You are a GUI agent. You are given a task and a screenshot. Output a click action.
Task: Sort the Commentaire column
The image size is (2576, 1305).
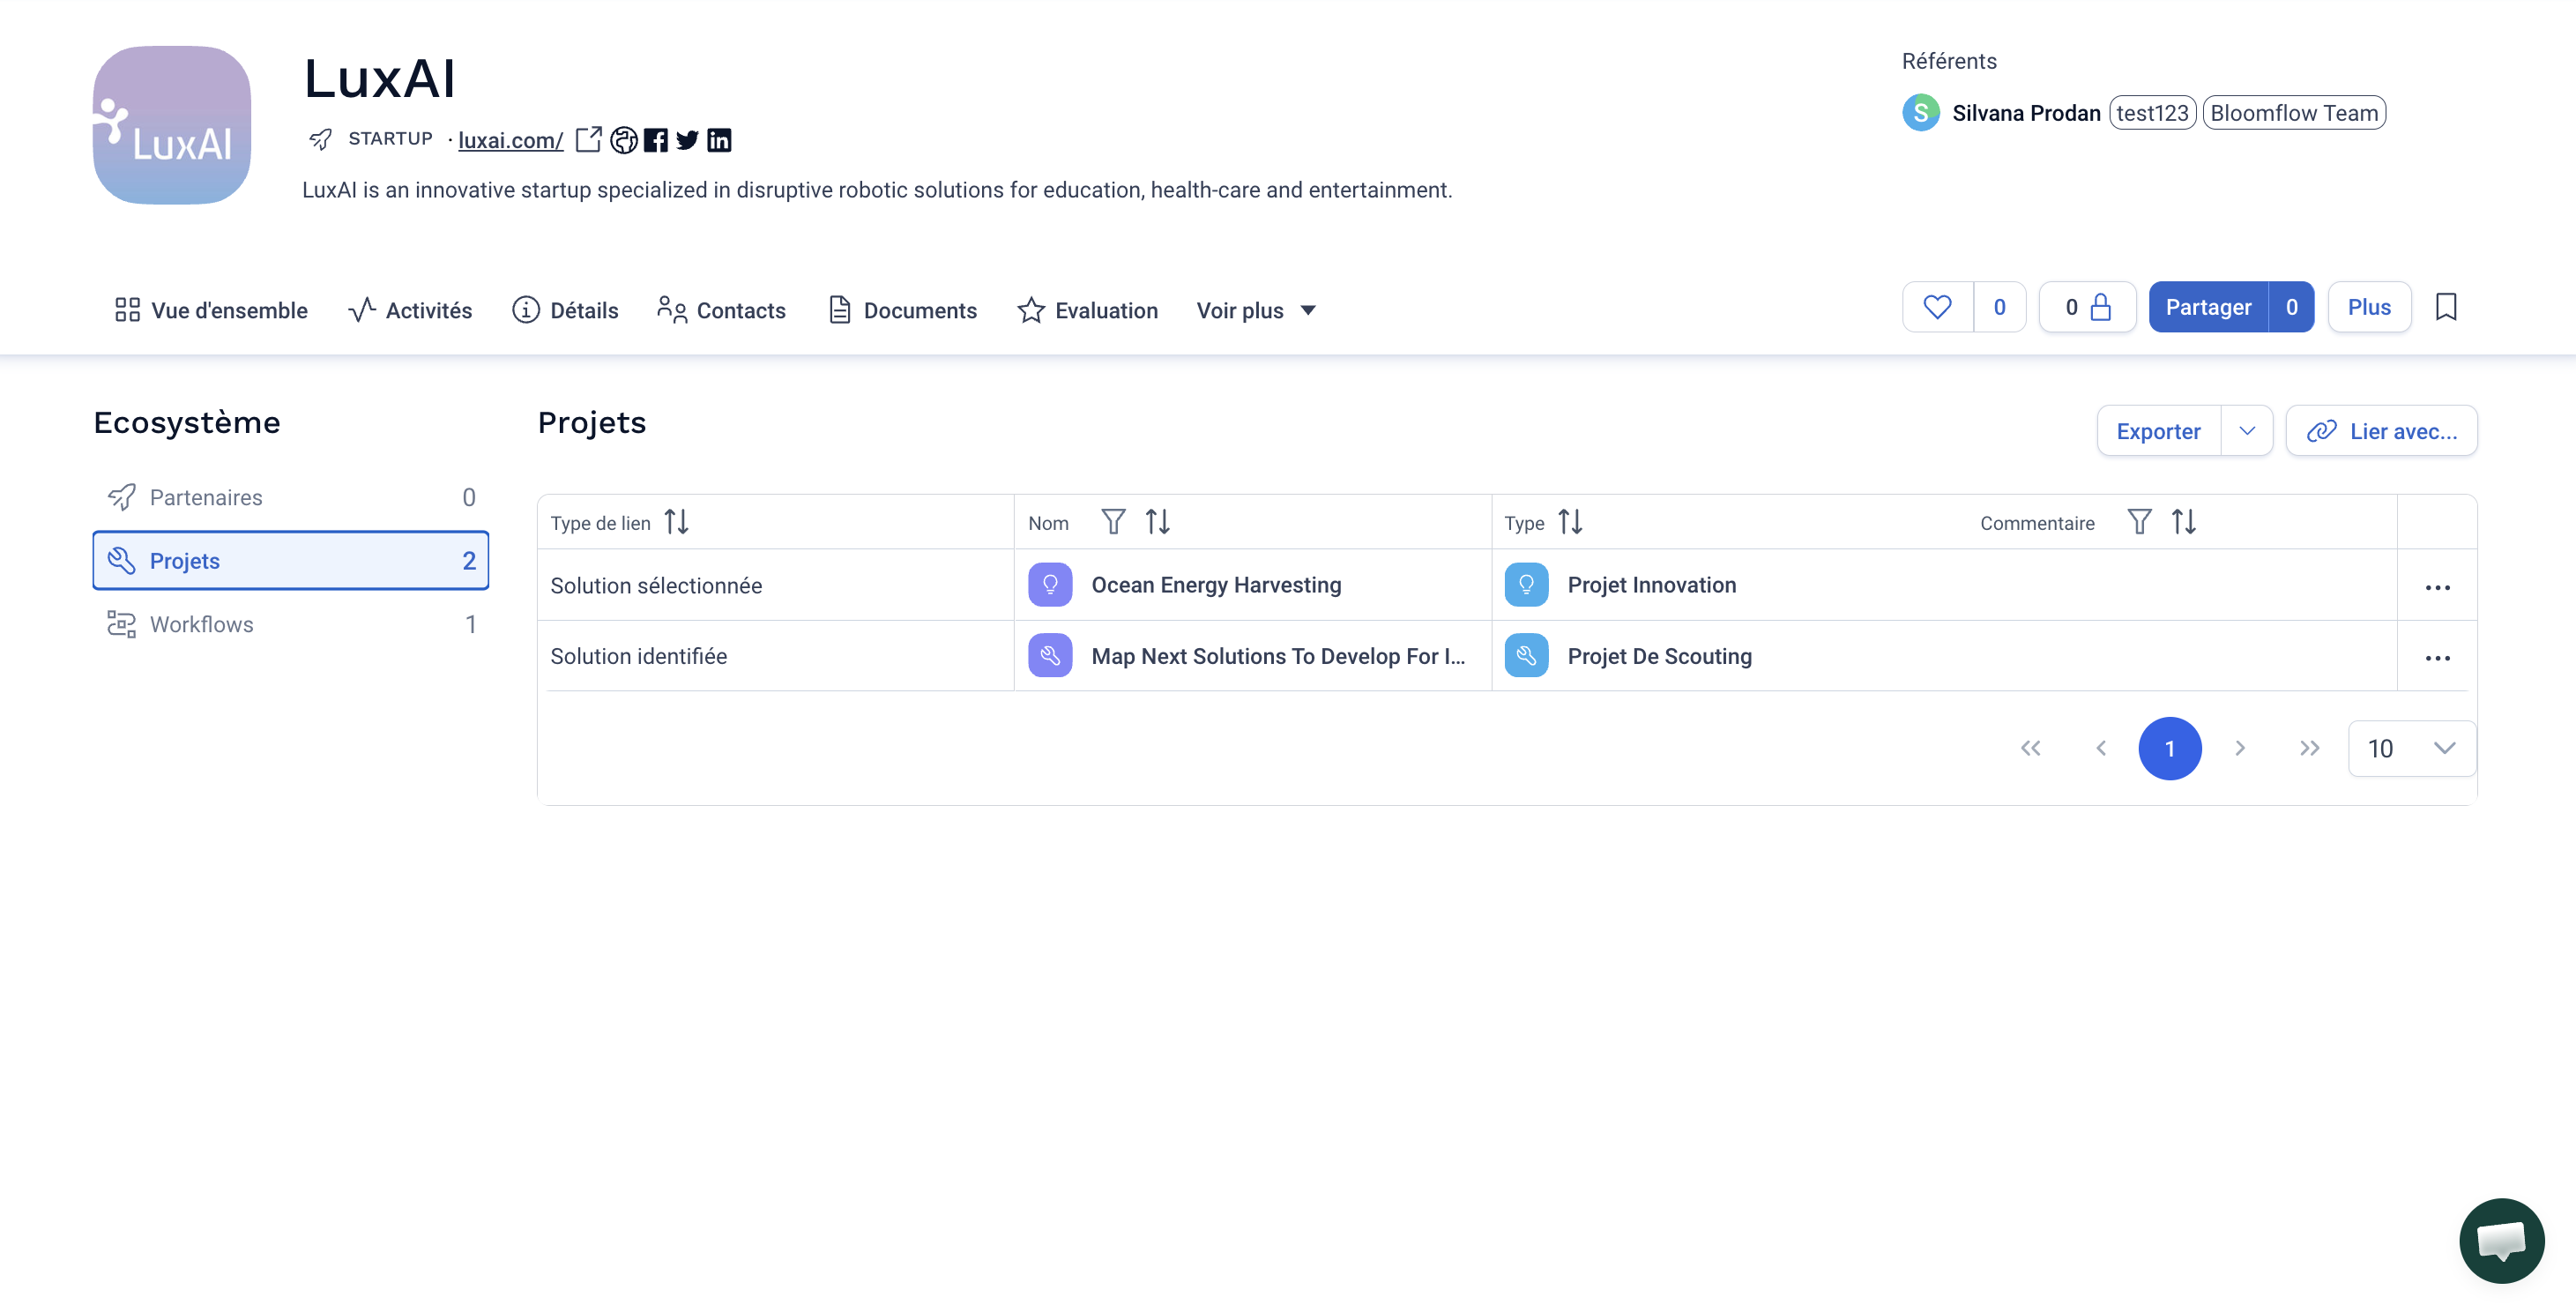pyautogui.click(x=2184, y=522)
